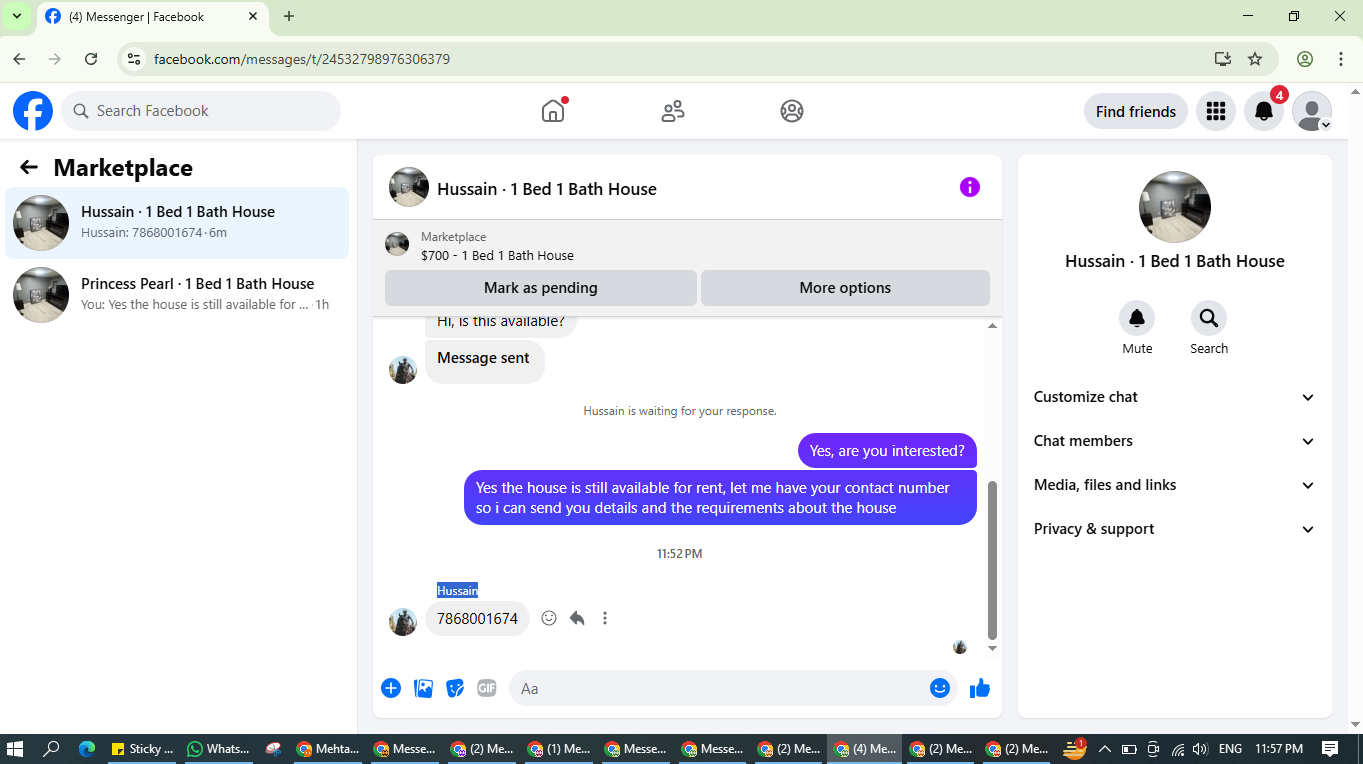Image resolution: width=1363 pixels, height=764 pixels.
Task: Open more actions plus icon
Action: [391, 688]
